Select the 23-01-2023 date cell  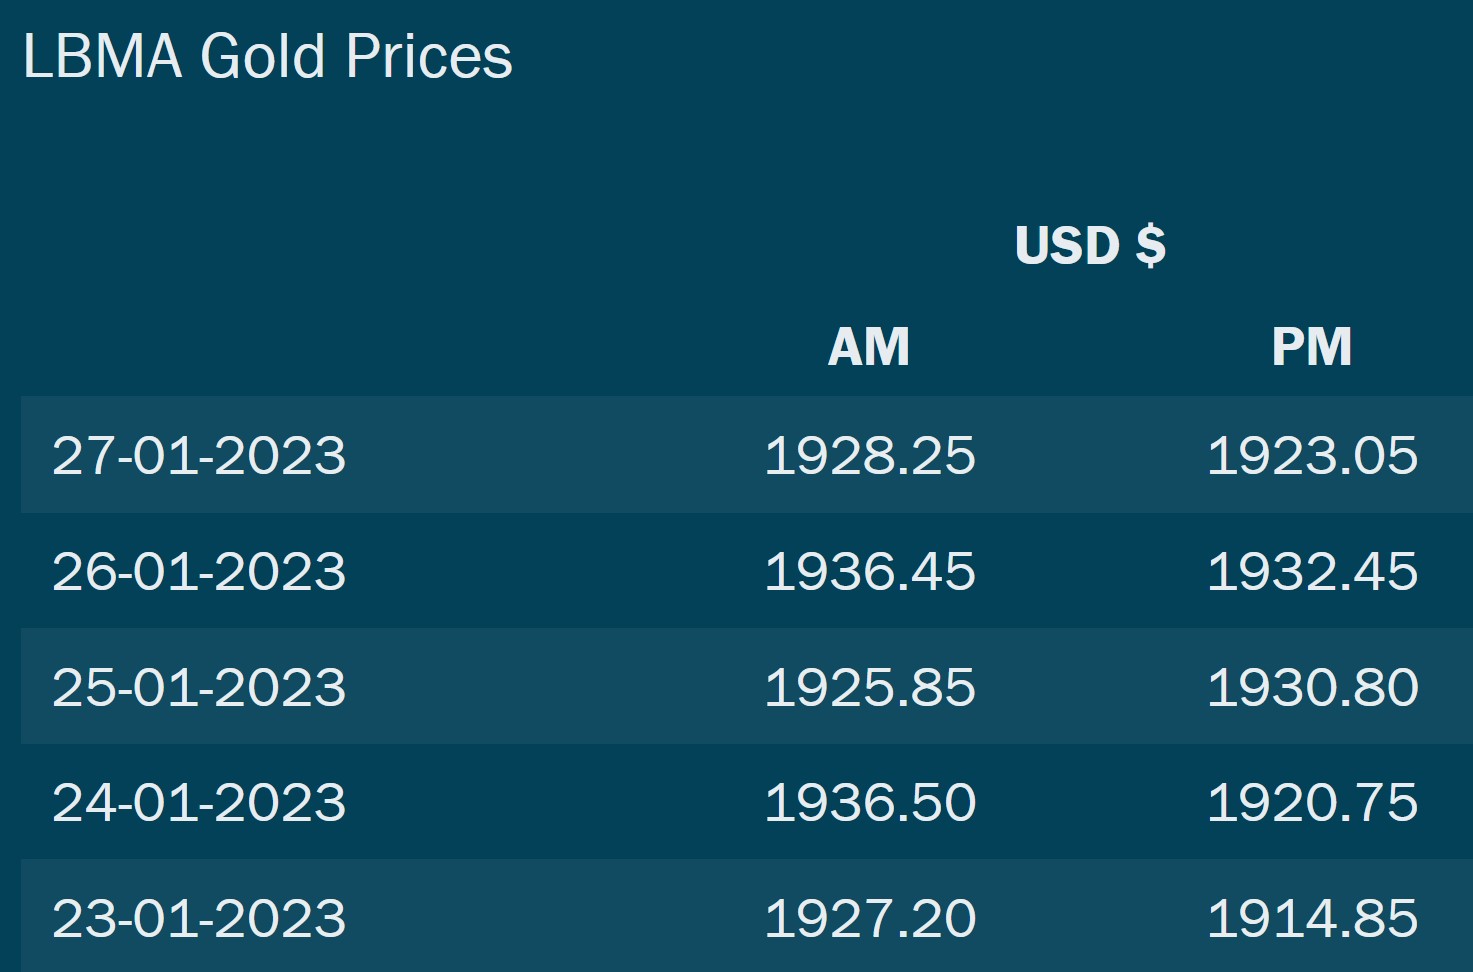(x=199, y=918)
